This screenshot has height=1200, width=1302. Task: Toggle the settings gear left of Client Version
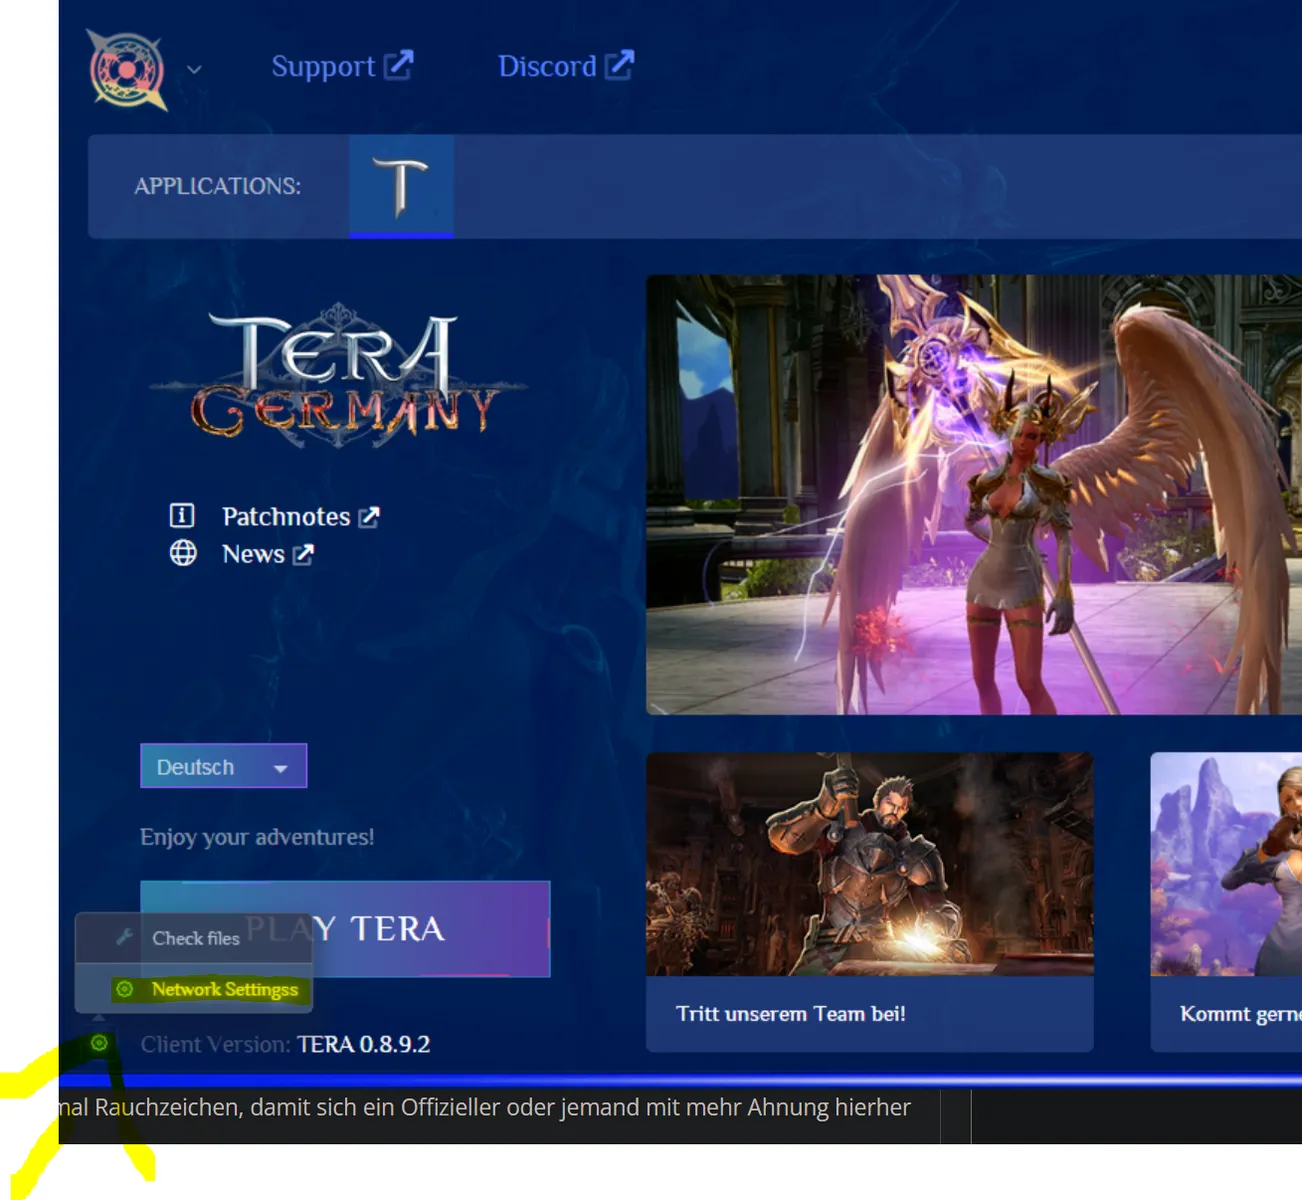point(99,1043)
